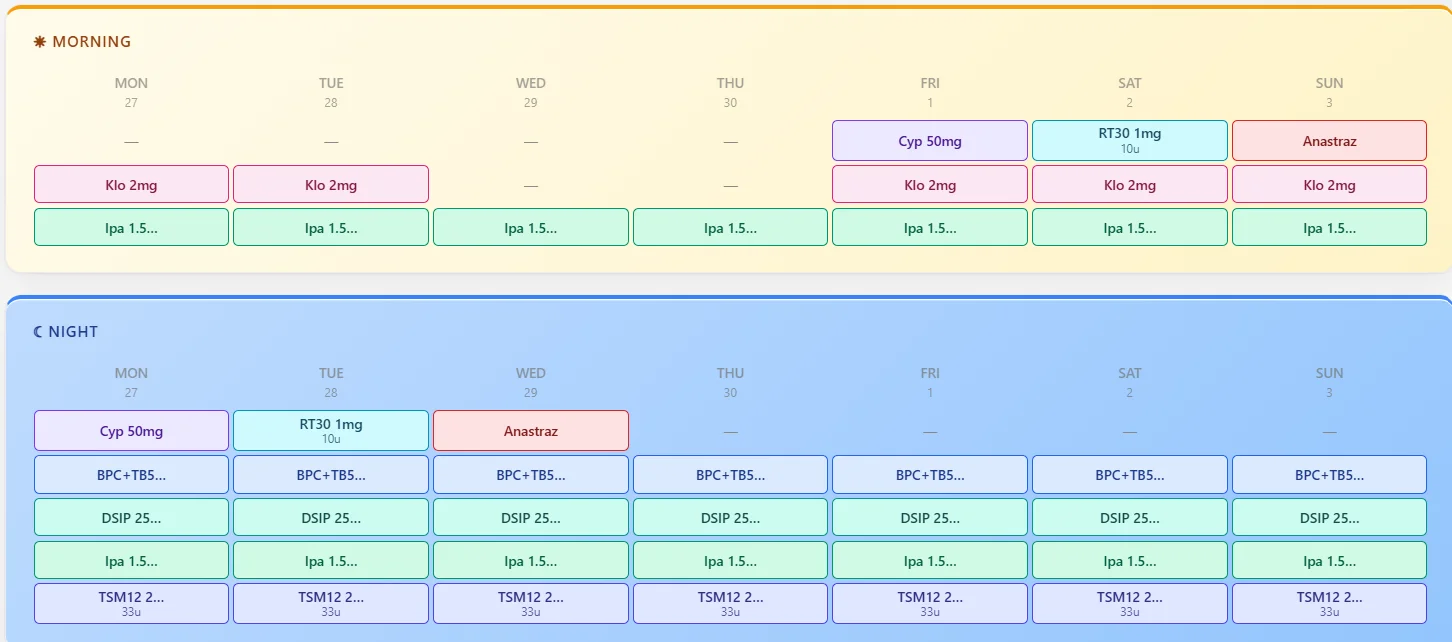This screenshot has height=642, width=1452.
Task: Select Thursday night TSM12 33u card
Action: [730, 604]
